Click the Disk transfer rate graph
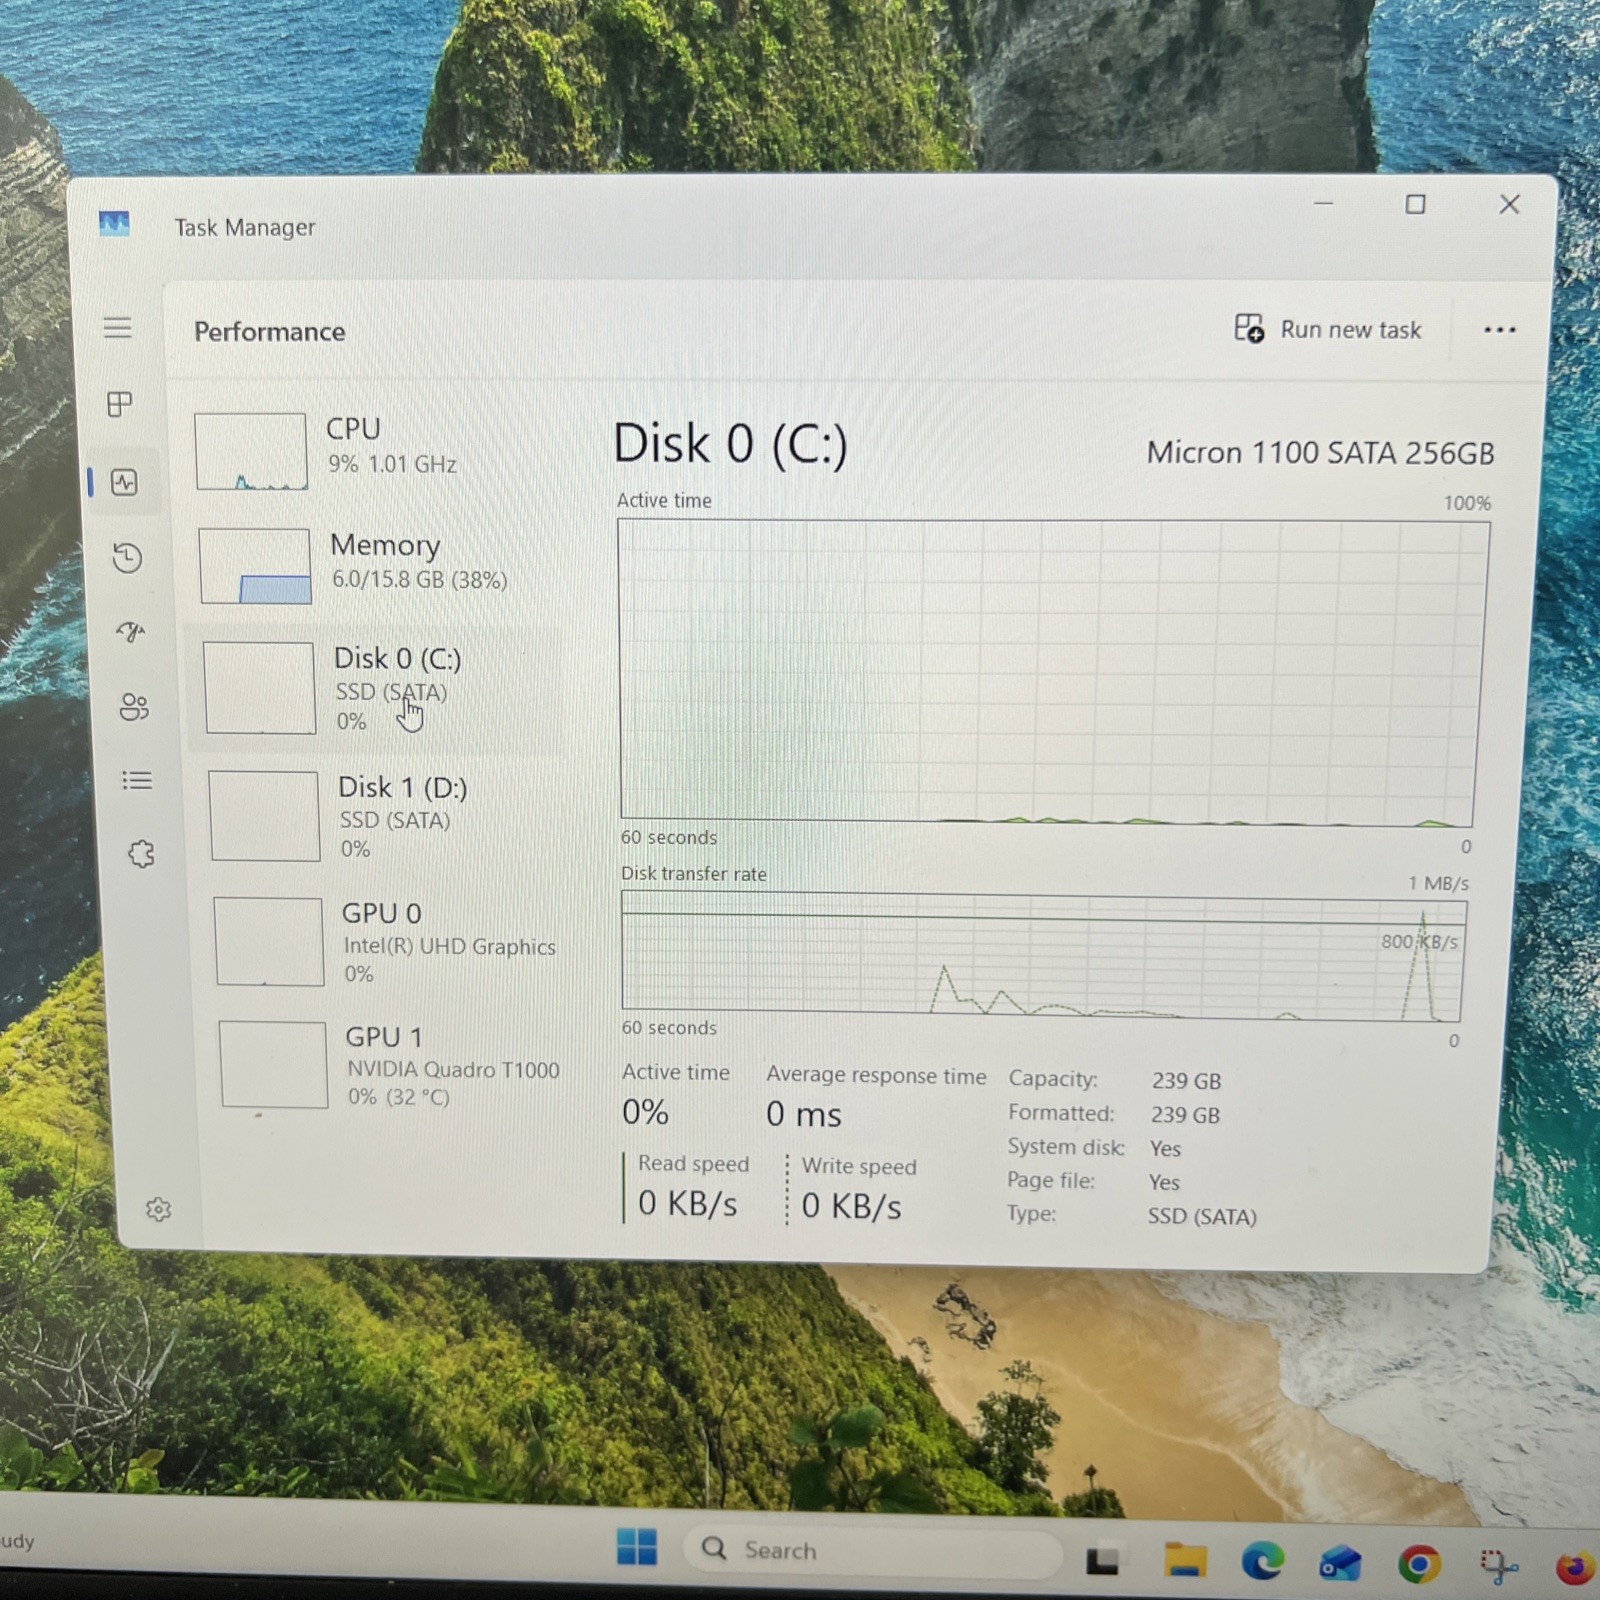Image resolution: width=1600 pixels, height=1600 pixels. 1043,956
